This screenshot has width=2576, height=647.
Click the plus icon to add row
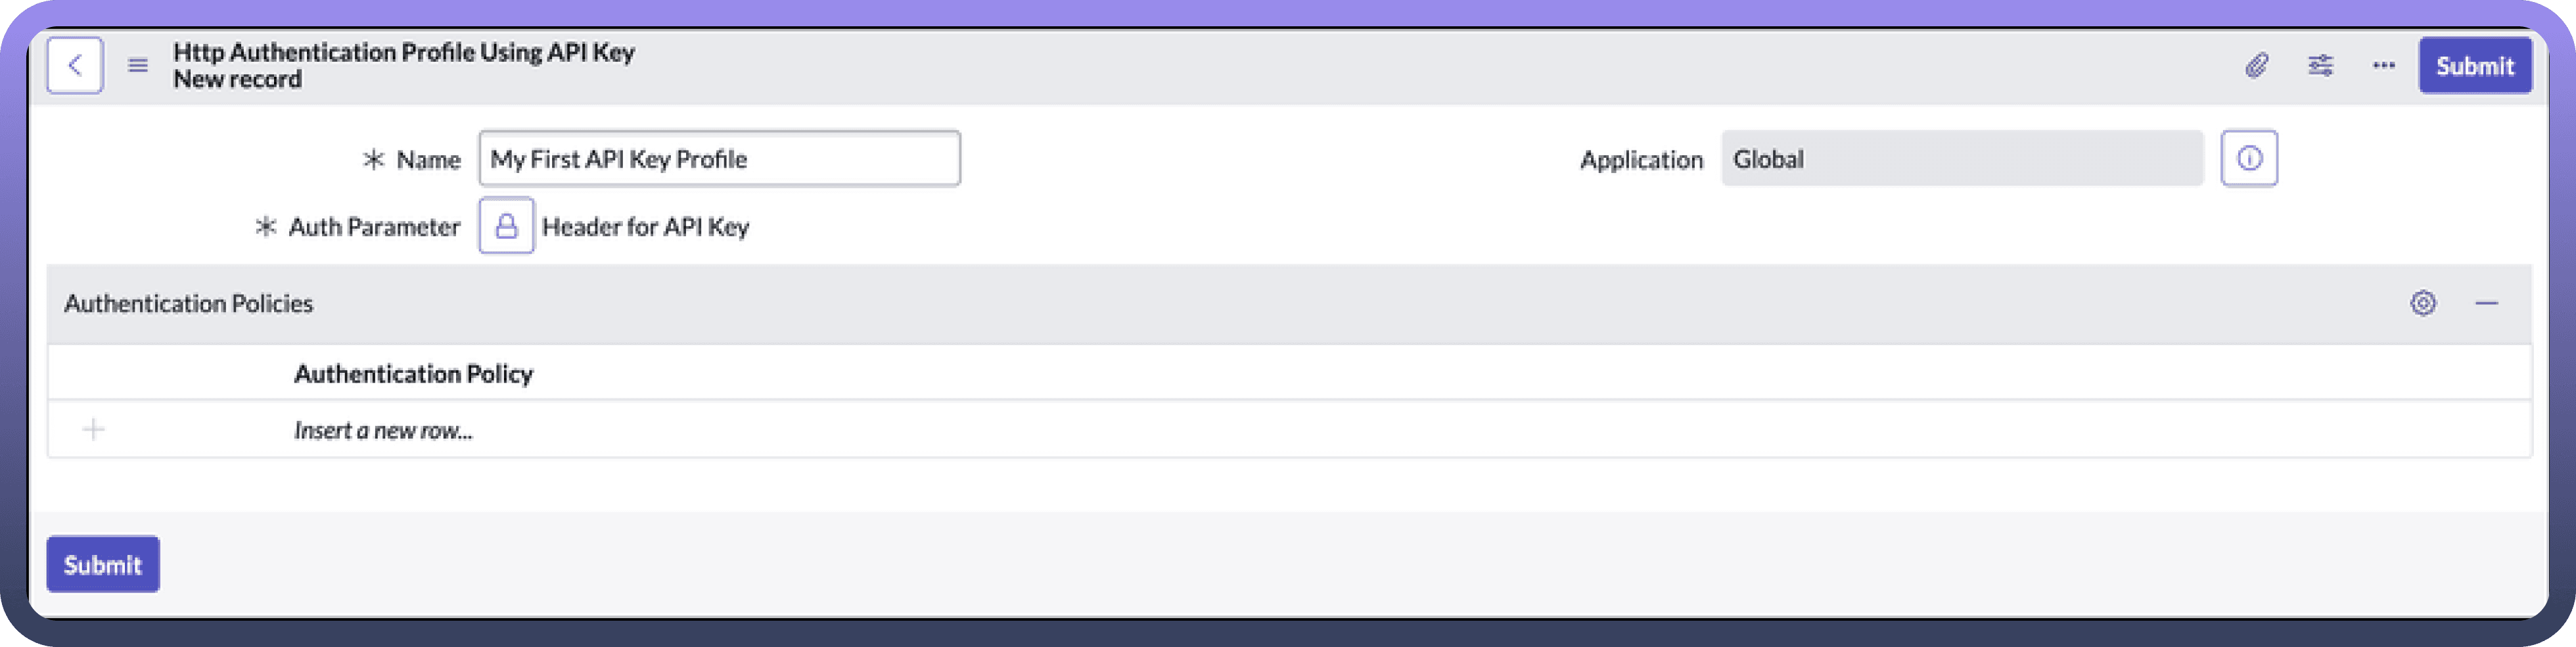[x=94, y=430]
